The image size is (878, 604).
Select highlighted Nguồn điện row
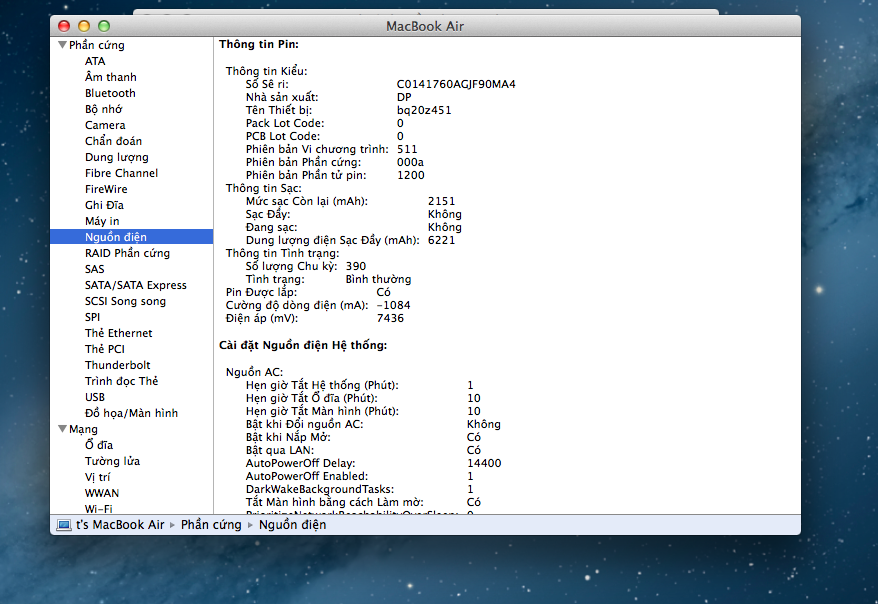(132, 237)
